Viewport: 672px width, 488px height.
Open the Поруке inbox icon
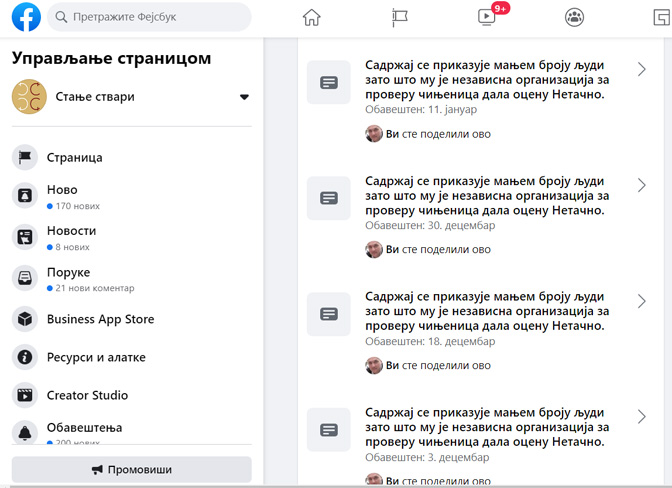point(25,278)
